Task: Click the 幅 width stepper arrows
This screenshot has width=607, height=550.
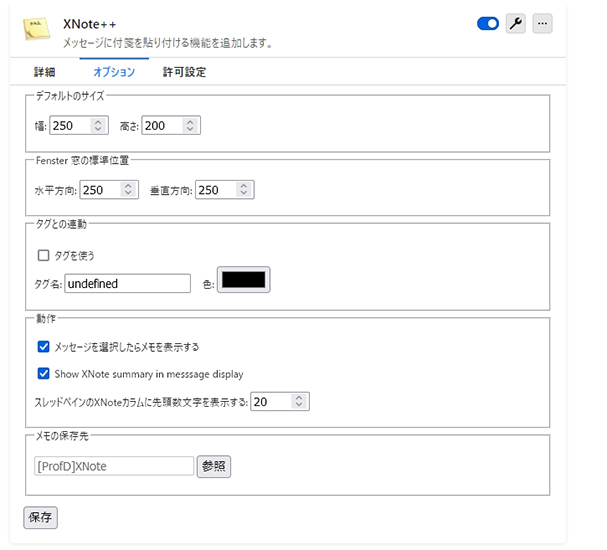Action: pyautogui.click(x=98, y=126)
